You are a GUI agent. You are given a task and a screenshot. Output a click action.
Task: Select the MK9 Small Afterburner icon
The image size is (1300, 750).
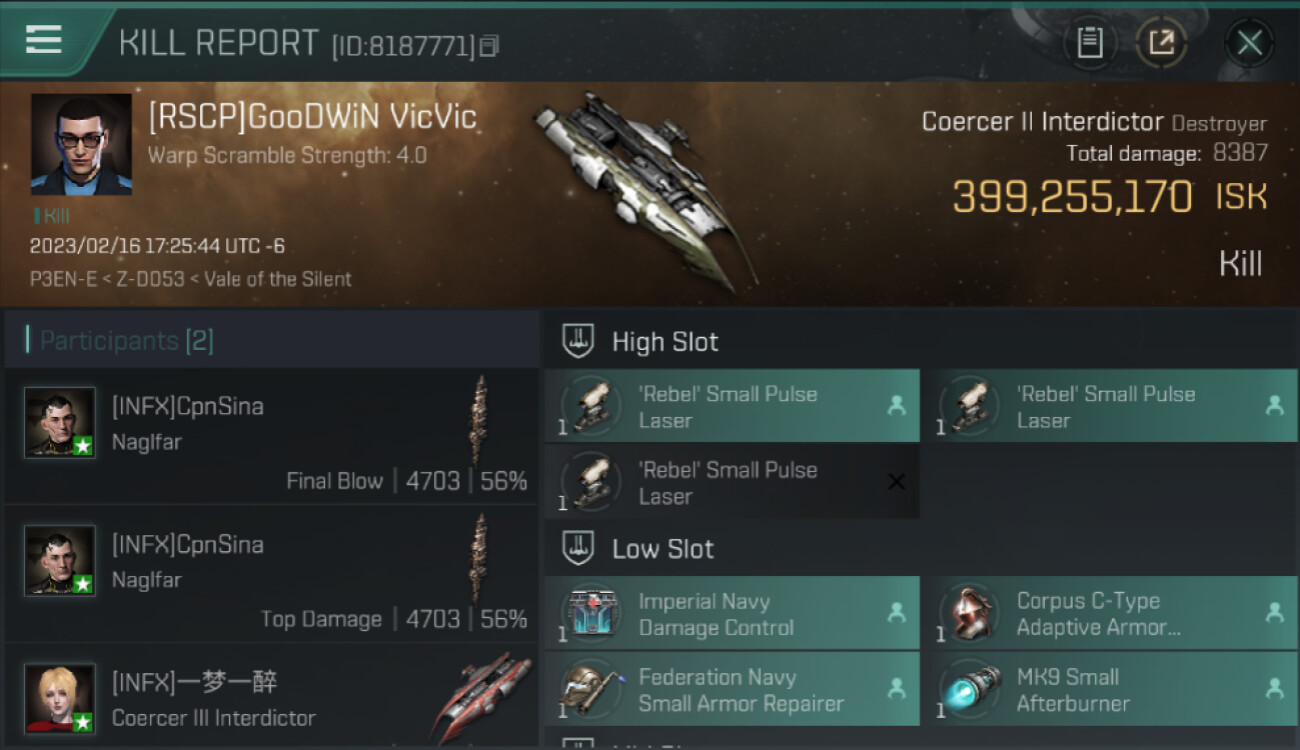[x=970, y=690]
